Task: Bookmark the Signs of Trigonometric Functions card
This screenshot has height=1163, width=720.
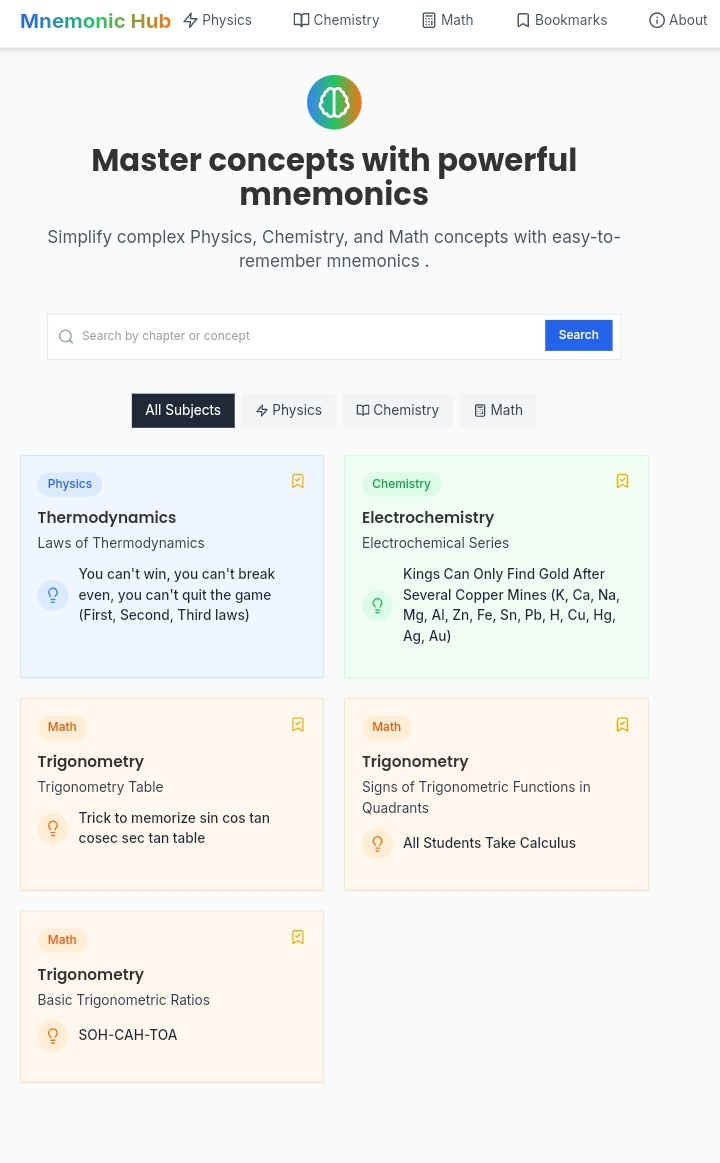Action: 622,724
